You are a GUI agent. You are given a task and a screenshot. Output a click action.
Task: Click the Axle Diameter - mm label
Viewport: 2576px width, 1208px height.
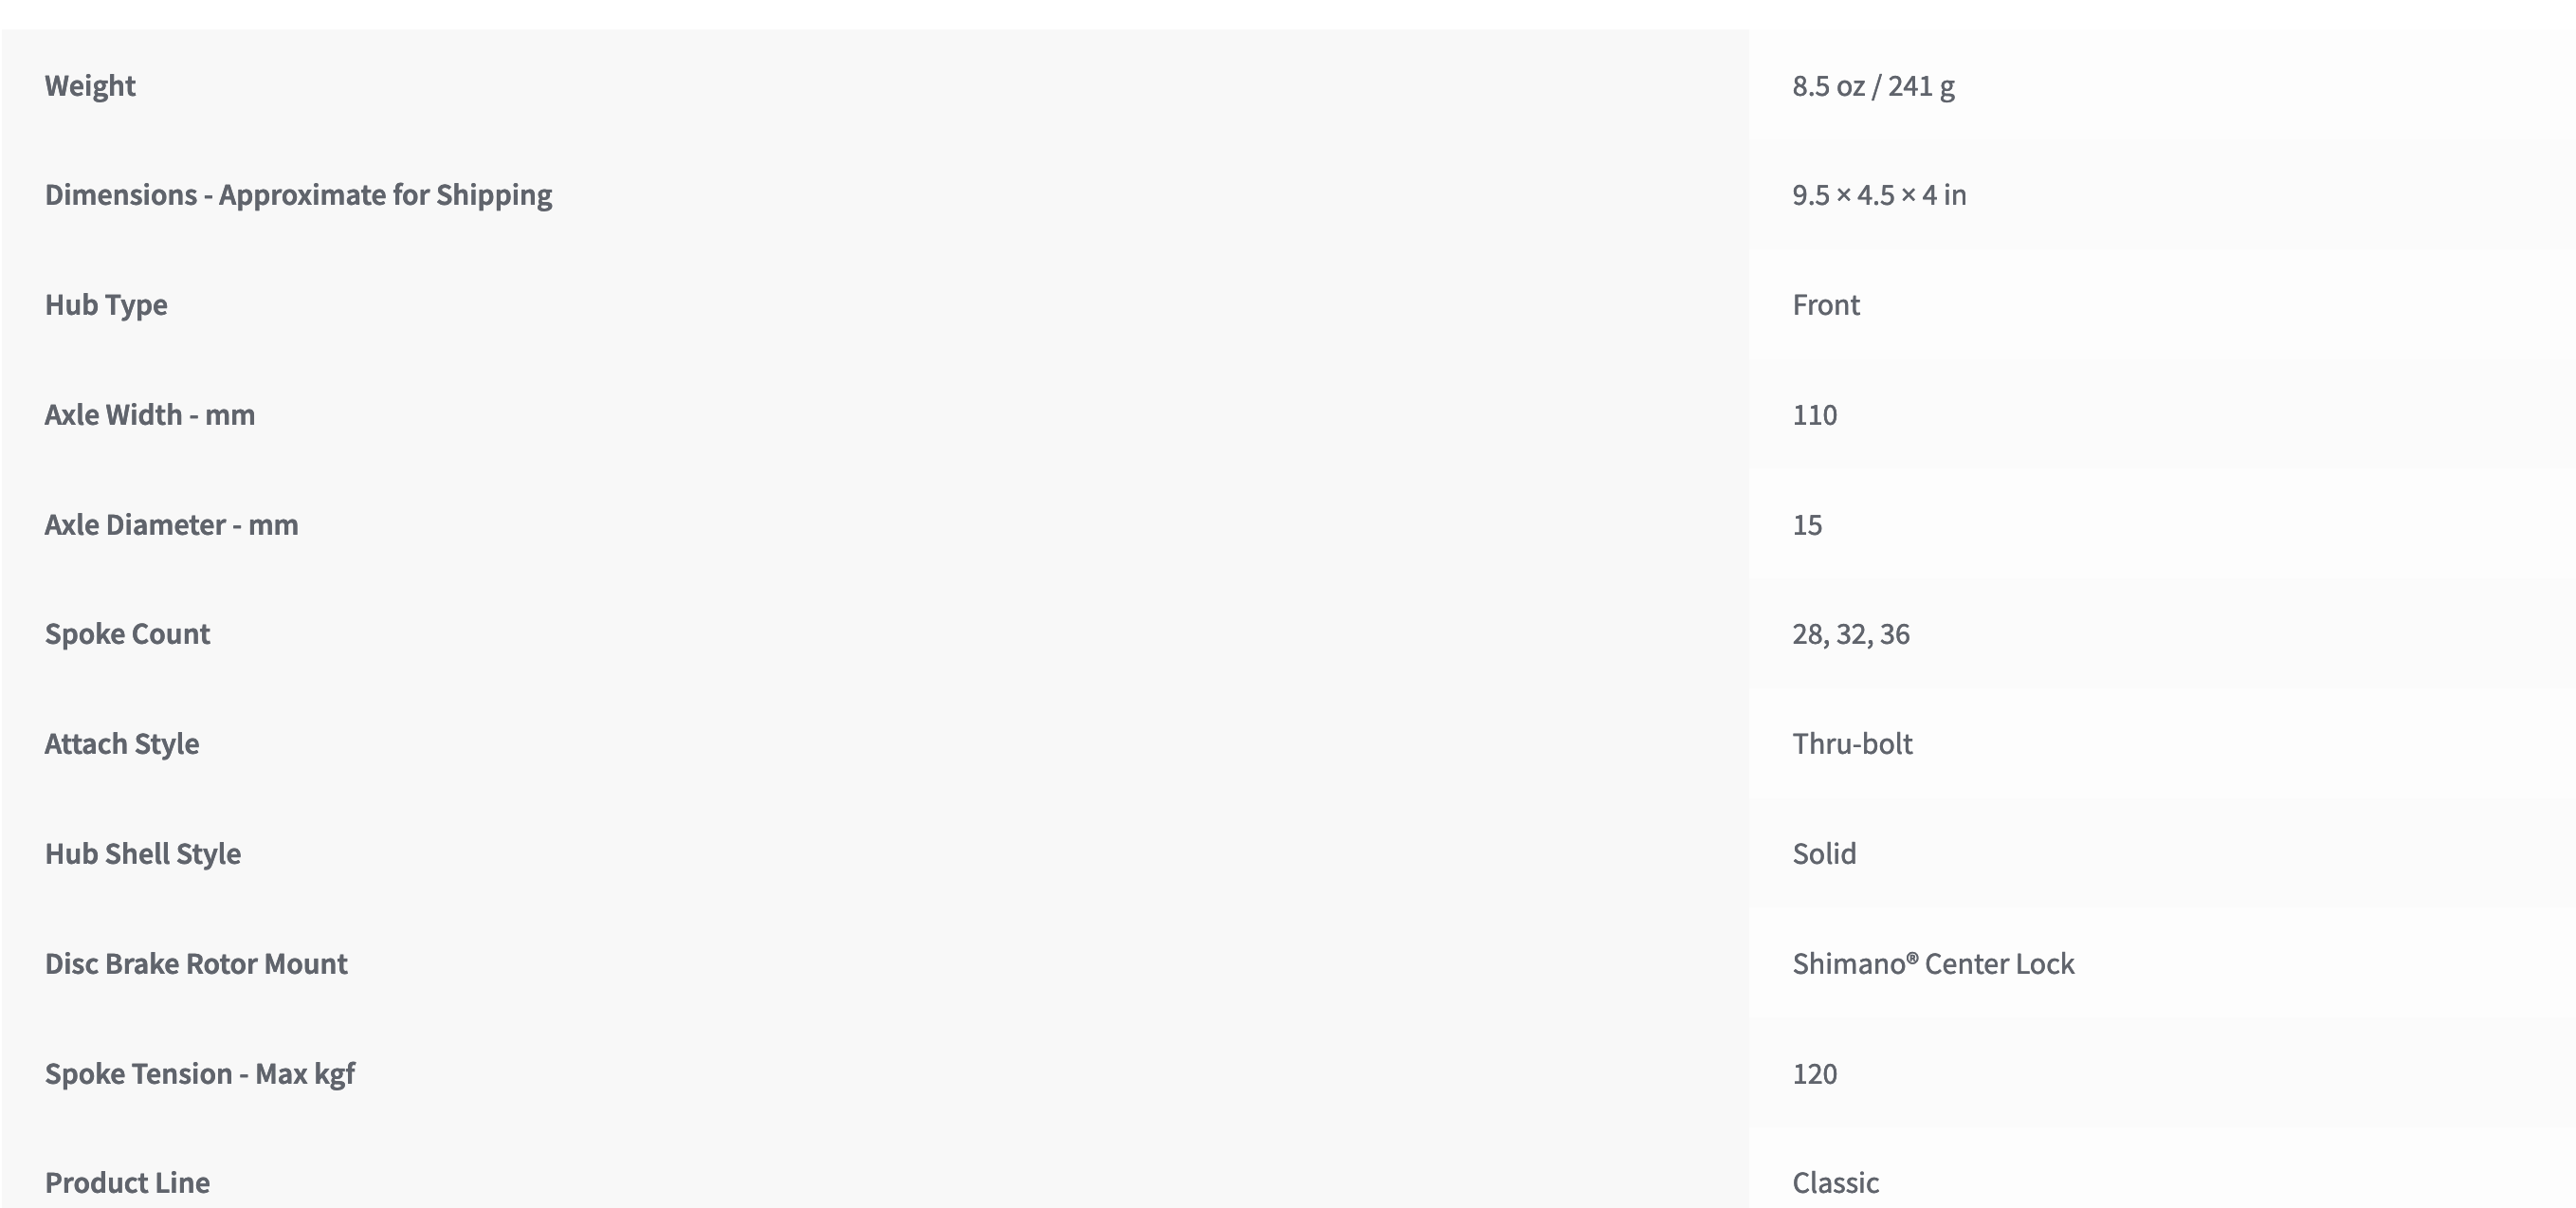point(171,525)
